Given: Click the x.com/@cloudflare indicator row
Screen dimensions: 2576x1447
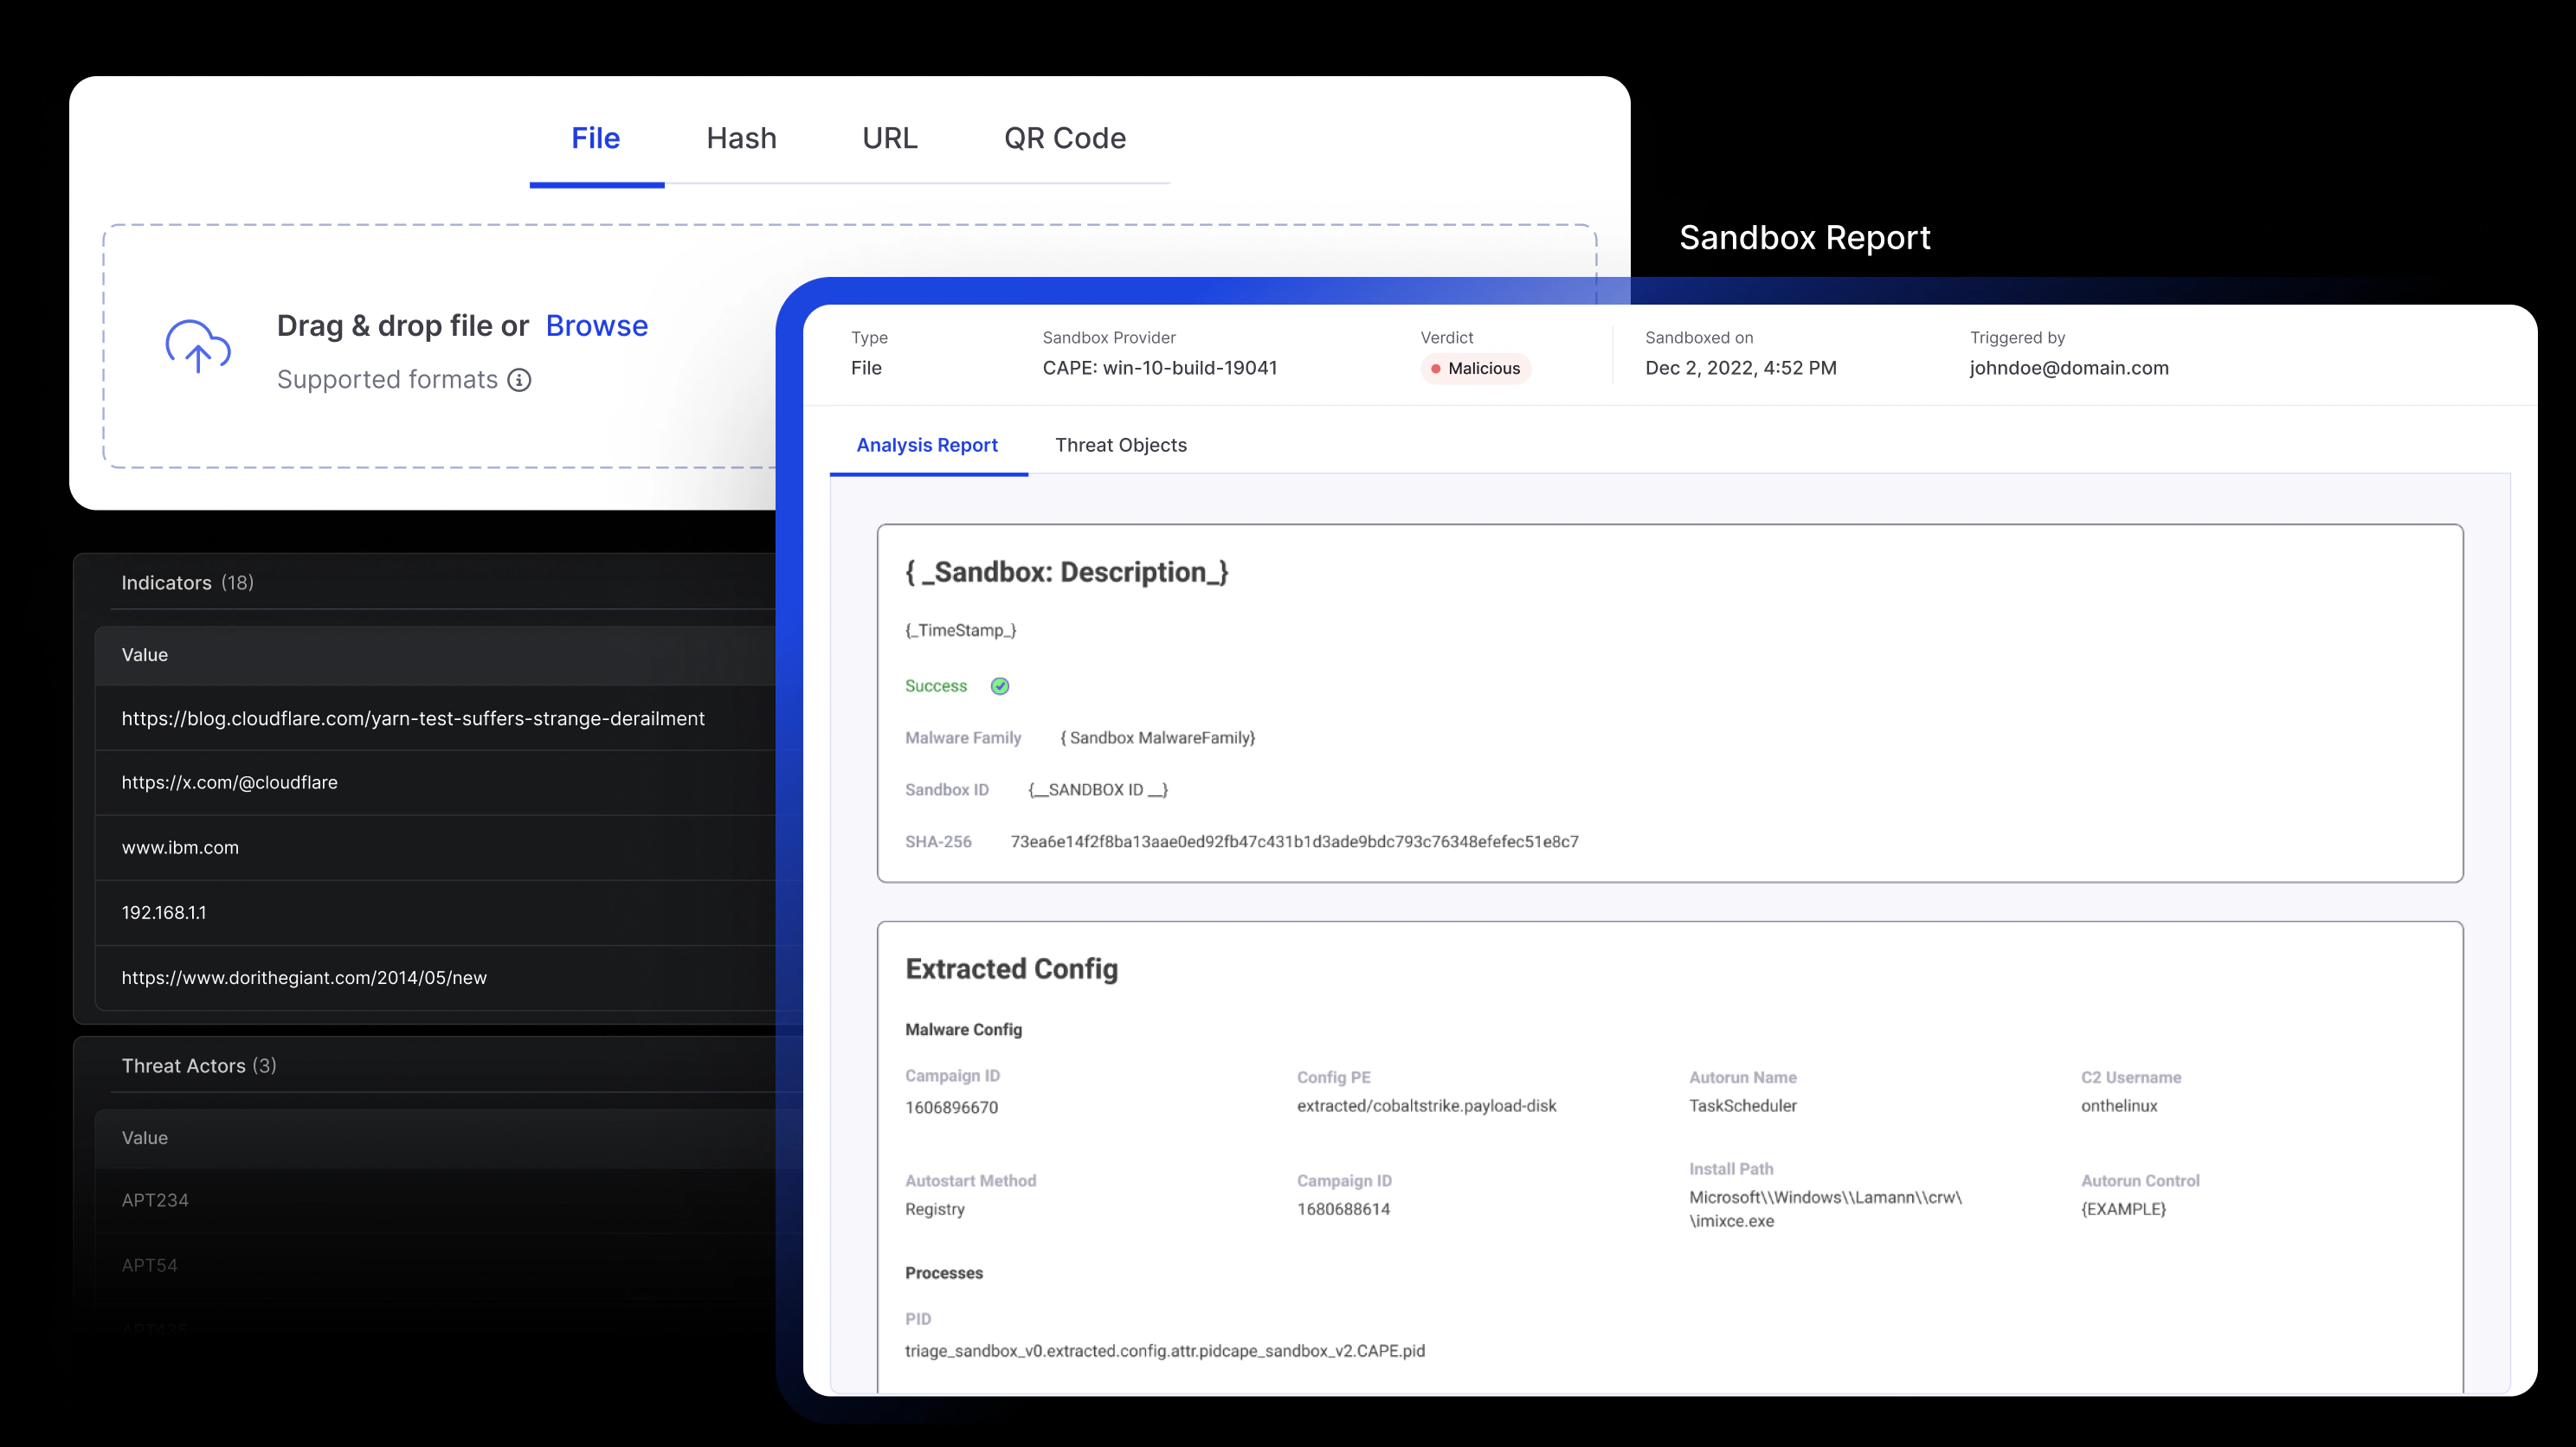Looking at the screenshot, I should tap(230, 782).
